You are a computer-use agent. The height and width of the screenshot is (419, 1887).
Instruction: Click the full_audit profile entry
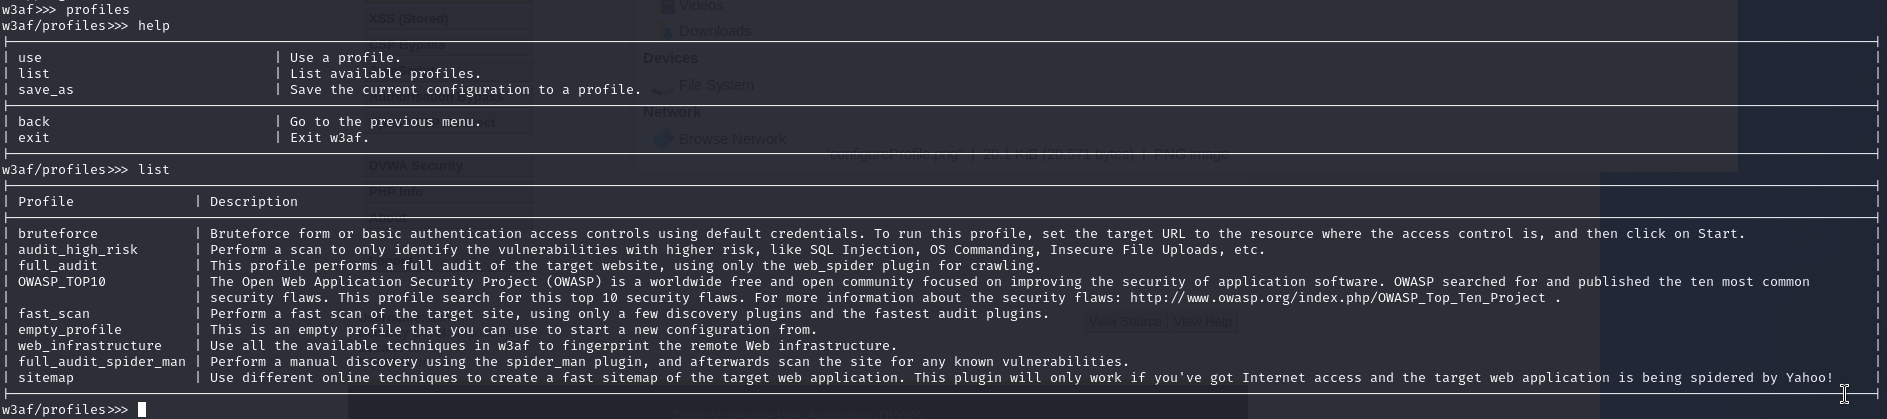tap(58, 266)
